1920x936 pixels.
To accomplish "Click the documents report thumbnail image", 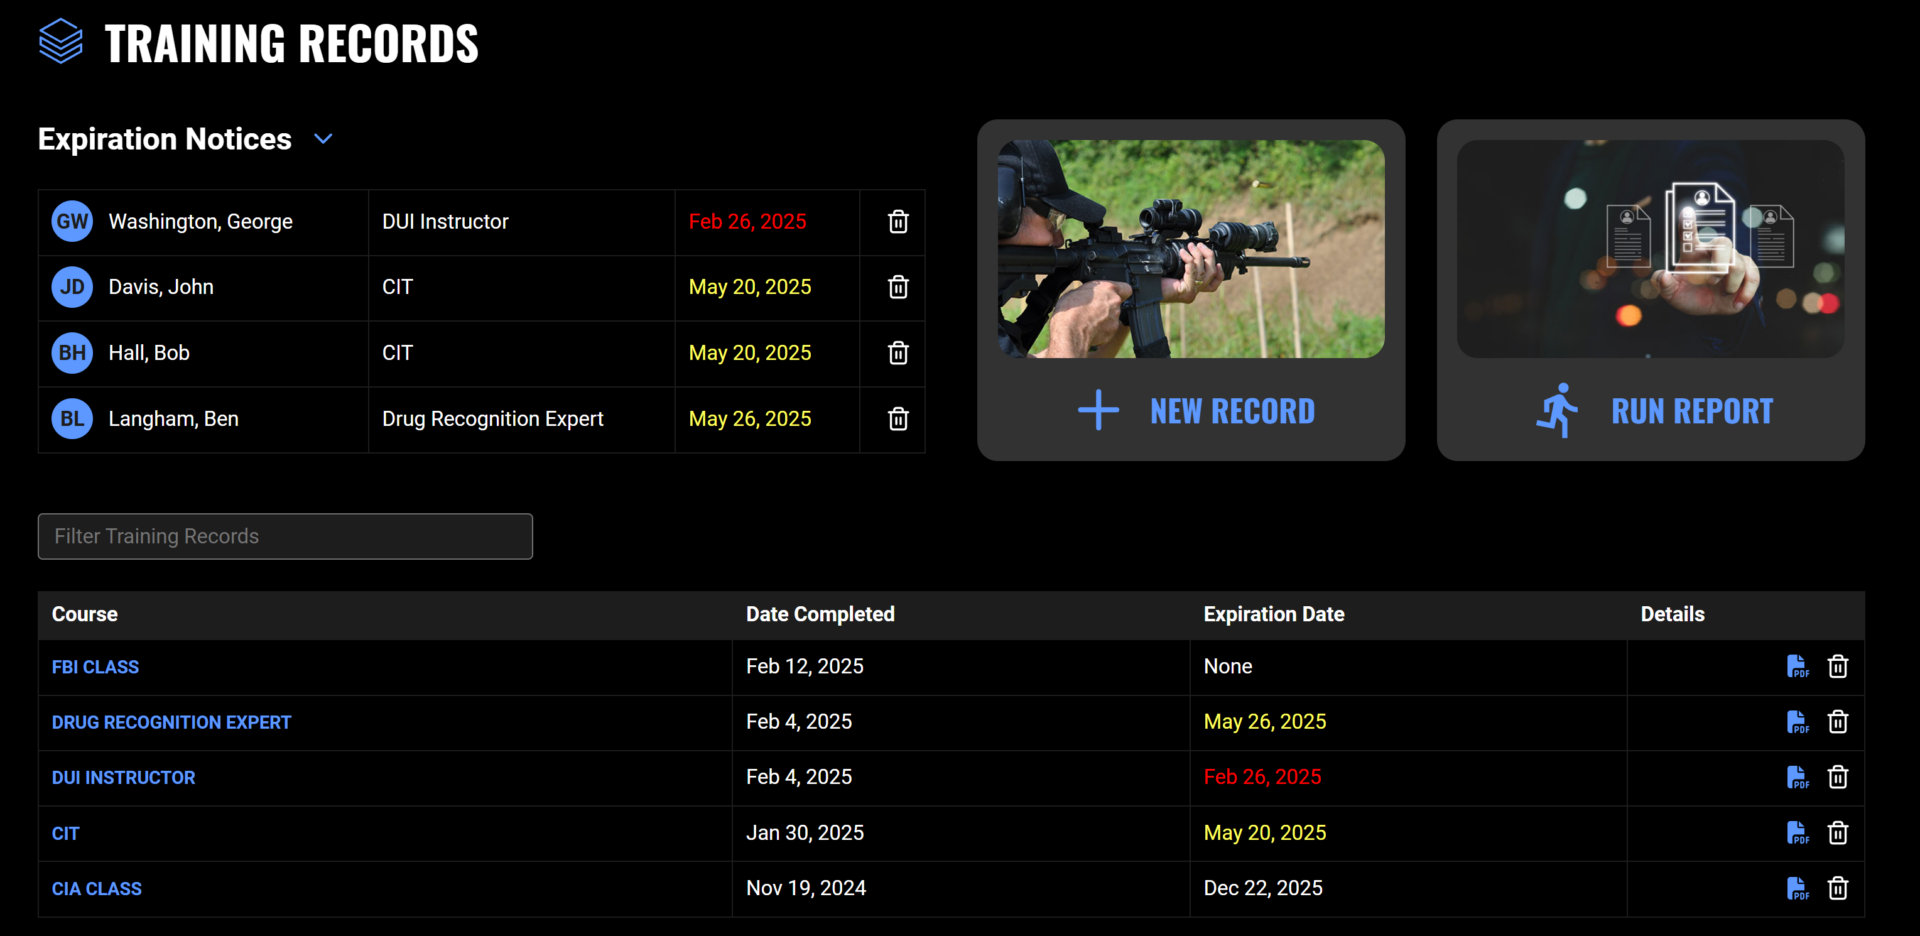I will point(1651,249).
